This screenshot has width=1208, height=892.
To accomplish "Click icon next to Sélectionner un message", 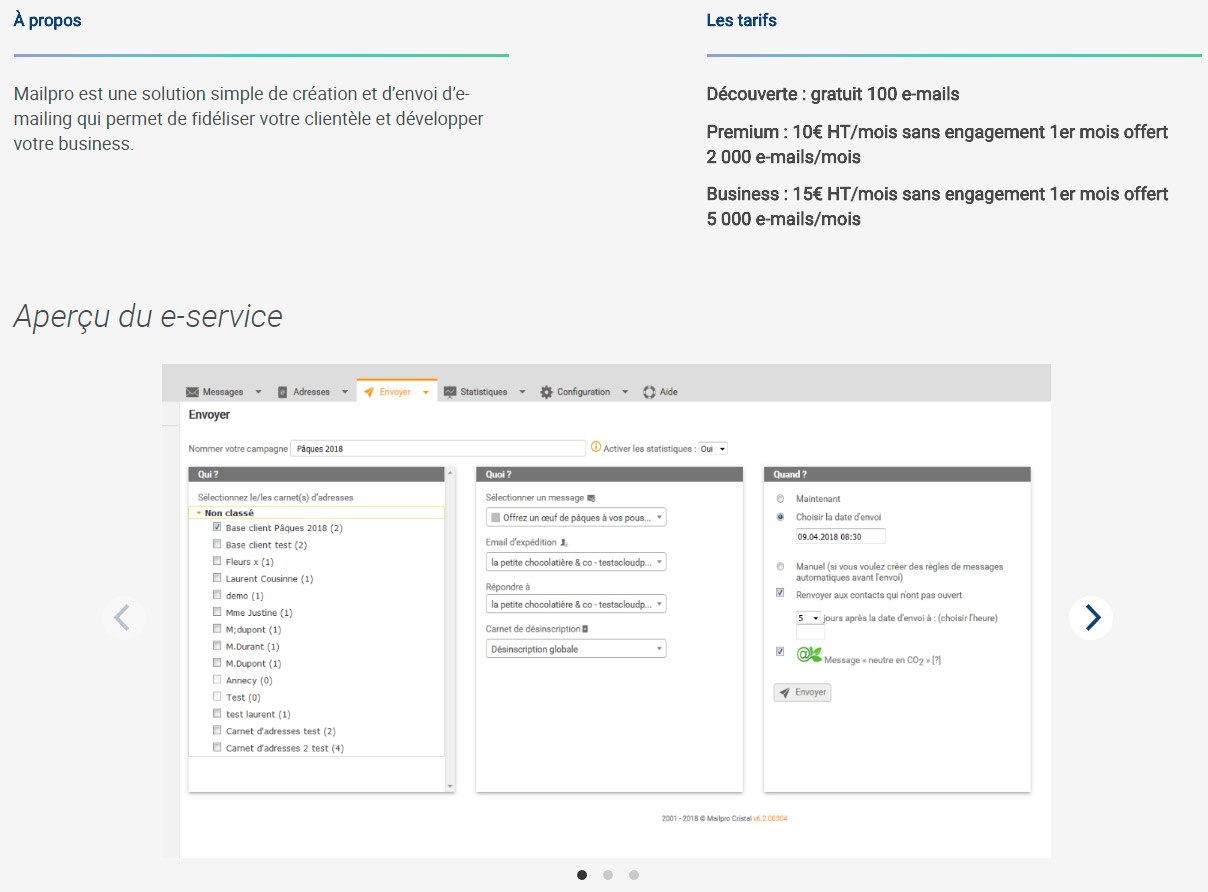I will (x=591, y=497).
